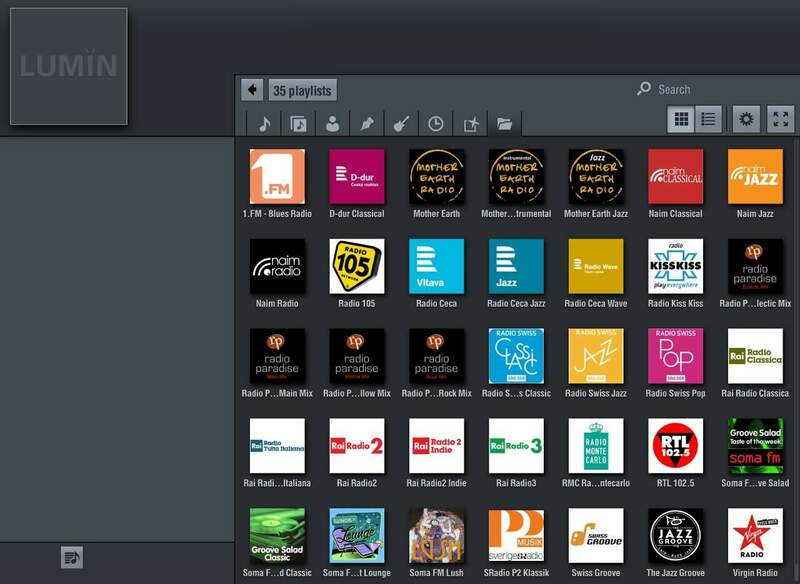Open Virgin Radio station icon
The height and width of the screenshot is (584, 800).
(755, 536)
